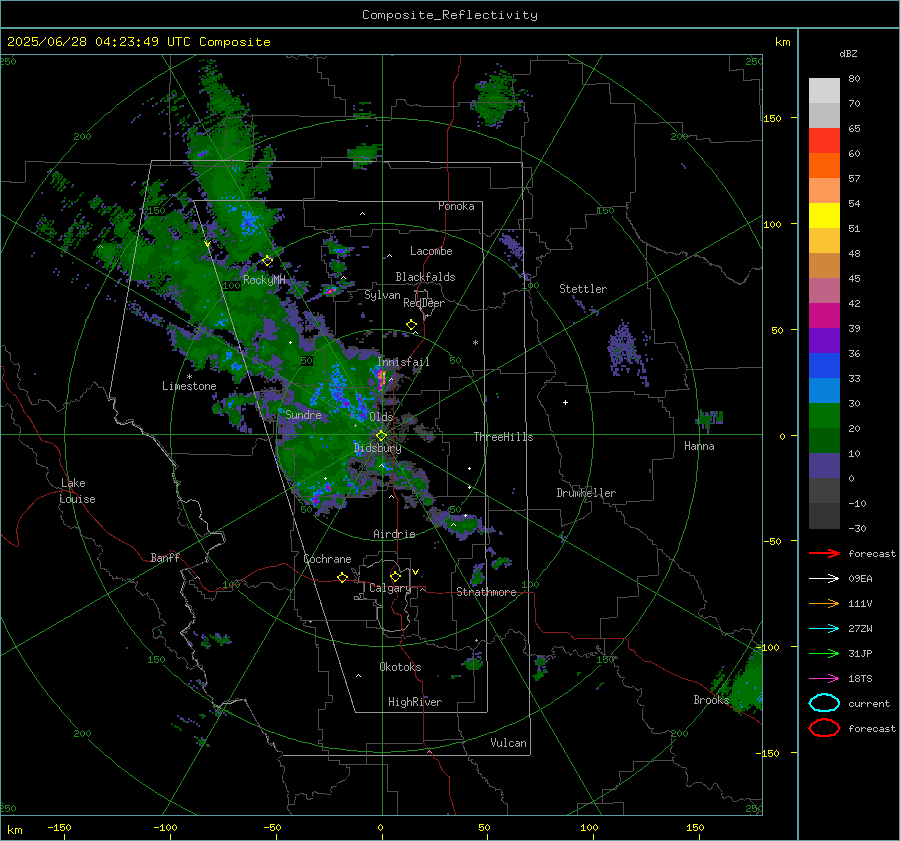Click the green 31JP arrow legend icon
The height and width of the screenshot is (841, 900).
point(824,653)
